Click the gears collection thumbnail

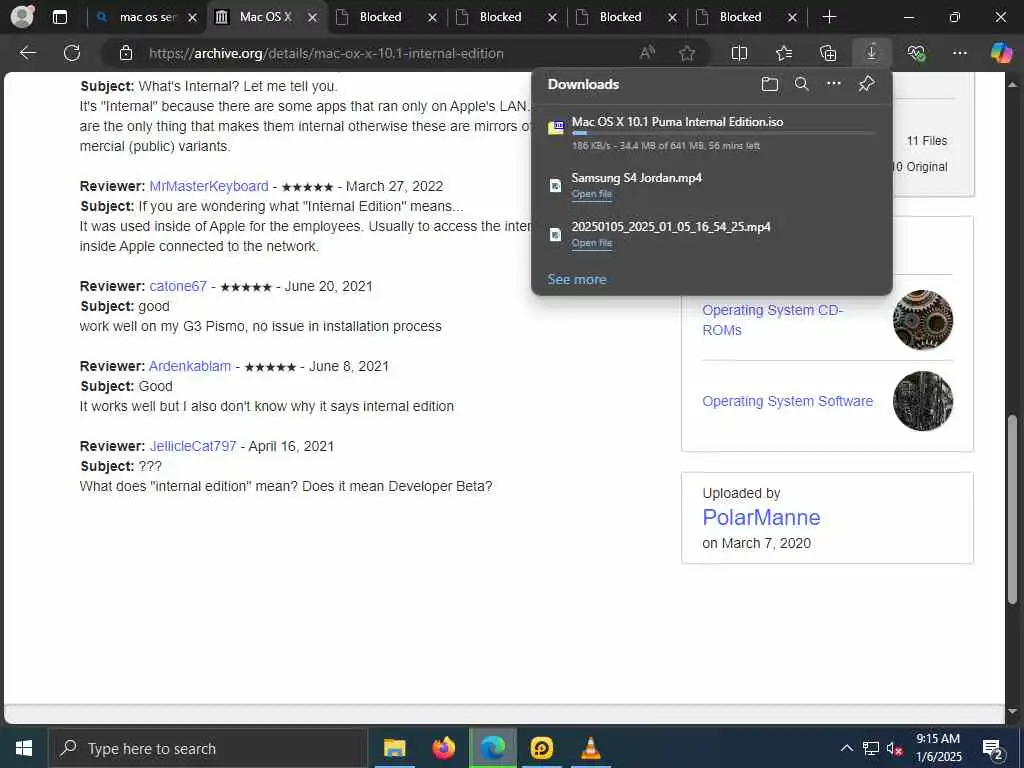(x=923, y=320)
